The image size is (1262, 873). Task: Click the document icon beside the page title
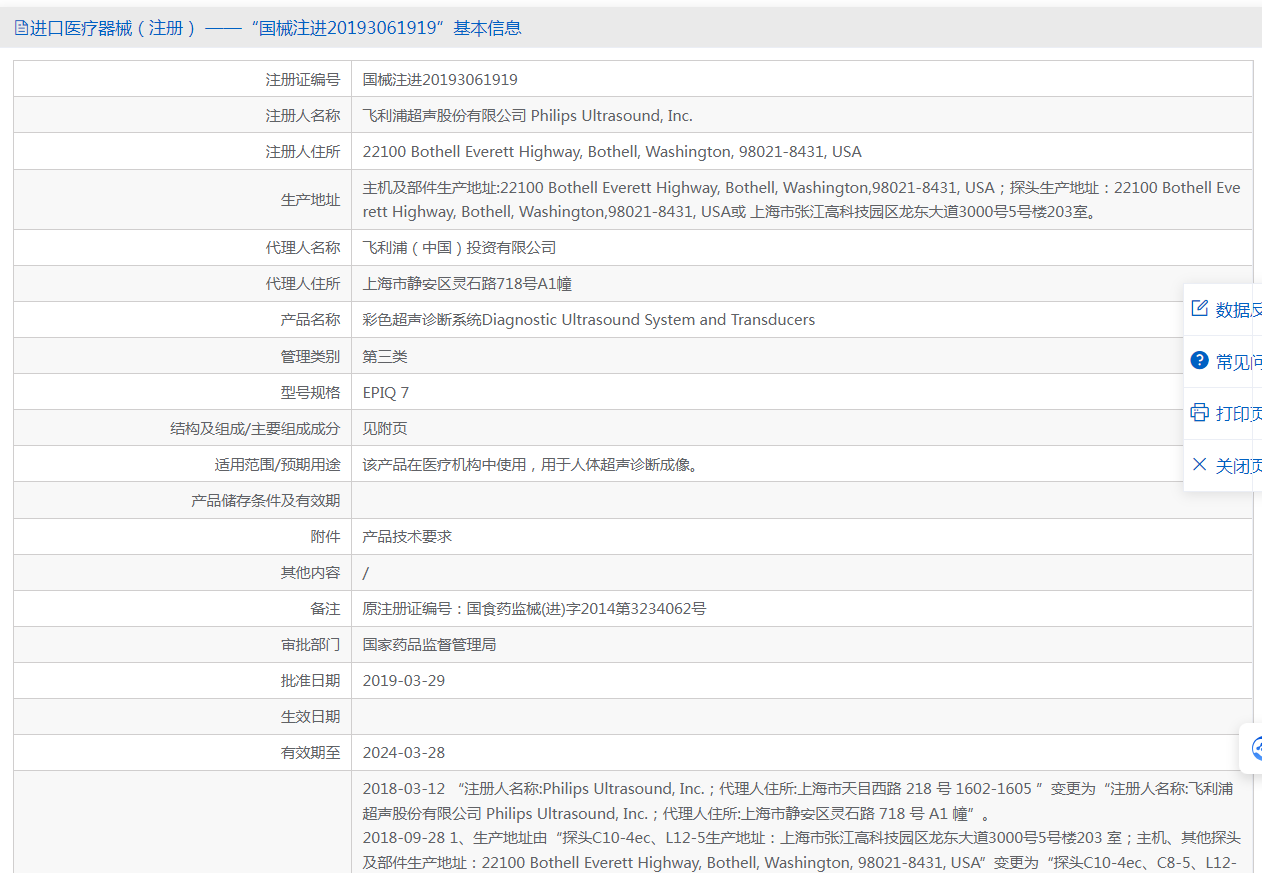(21, 28)
